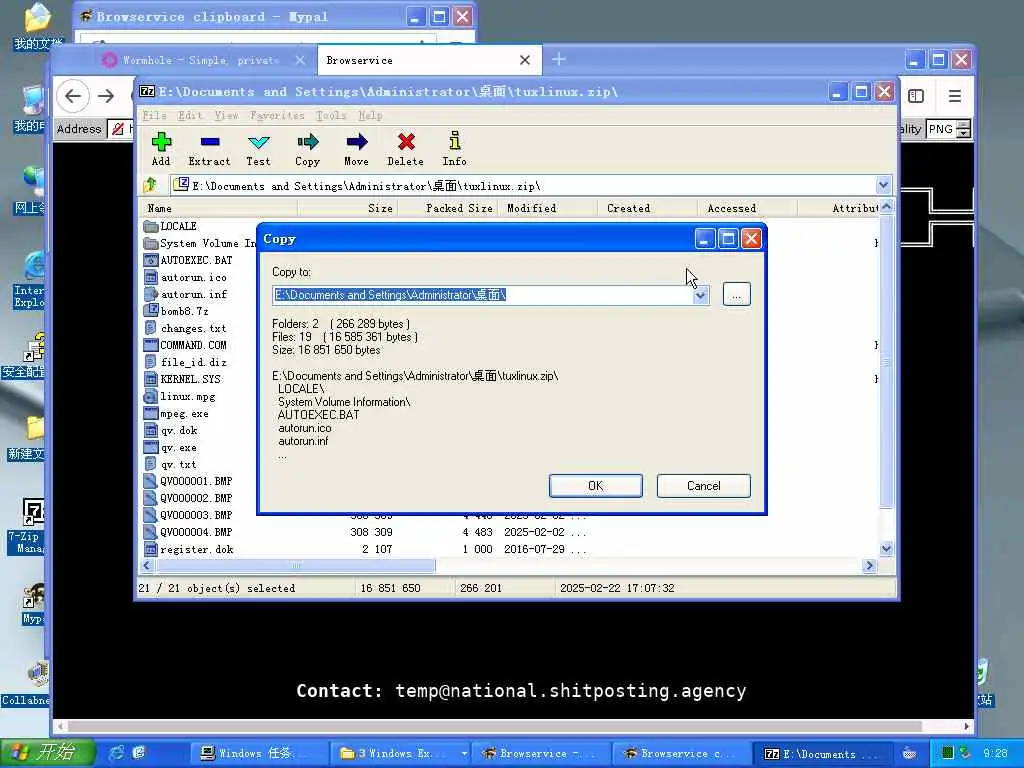Click the browser Forward arrow button
The image size is (1024, 768).
pos(106,97)
